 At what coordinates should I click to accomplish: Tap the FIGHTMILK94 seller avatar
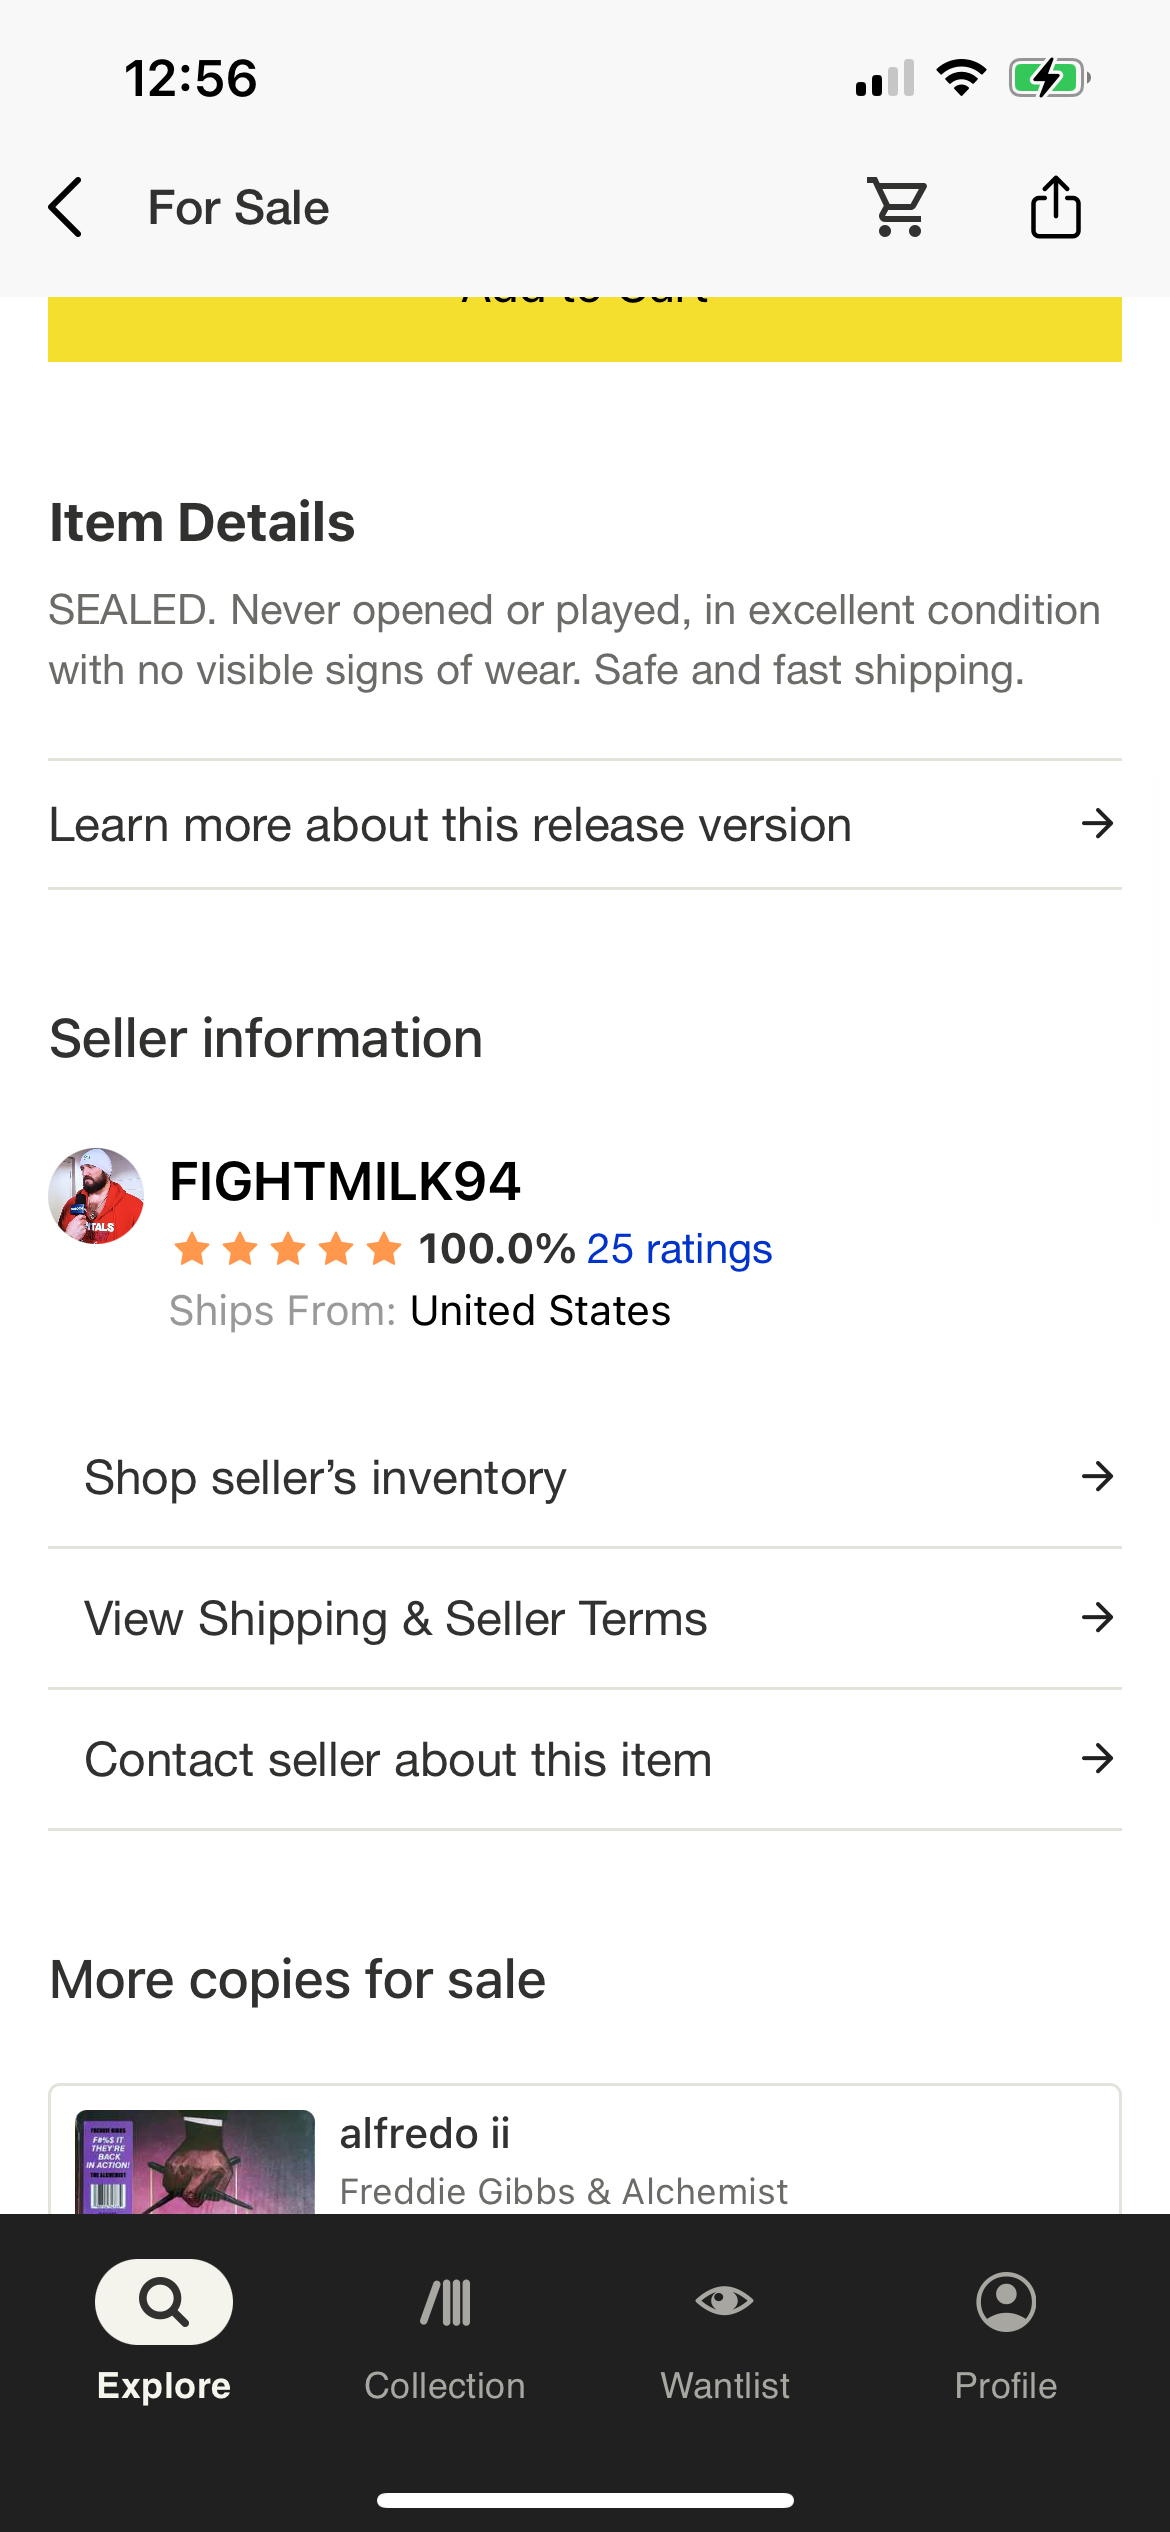96,1196
